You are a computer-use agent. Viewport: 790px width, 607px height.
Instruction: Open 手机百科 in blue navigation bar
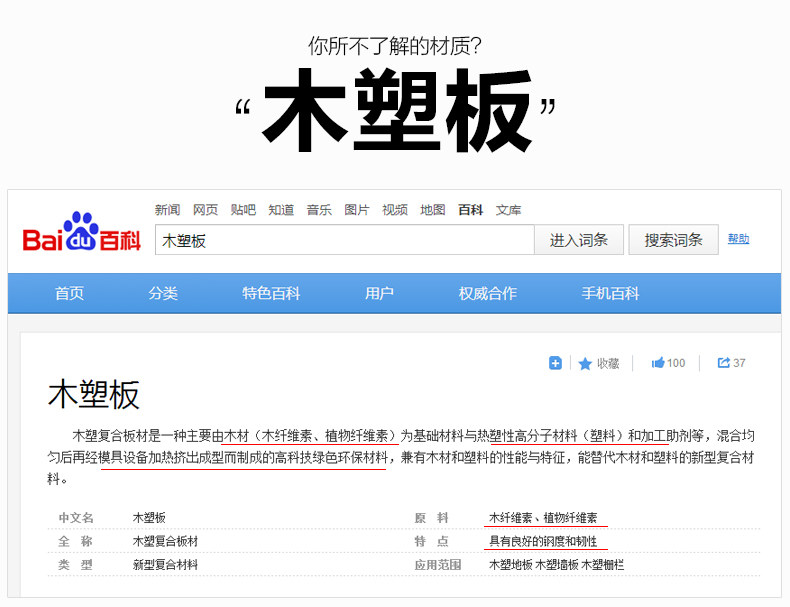(610, 293)
